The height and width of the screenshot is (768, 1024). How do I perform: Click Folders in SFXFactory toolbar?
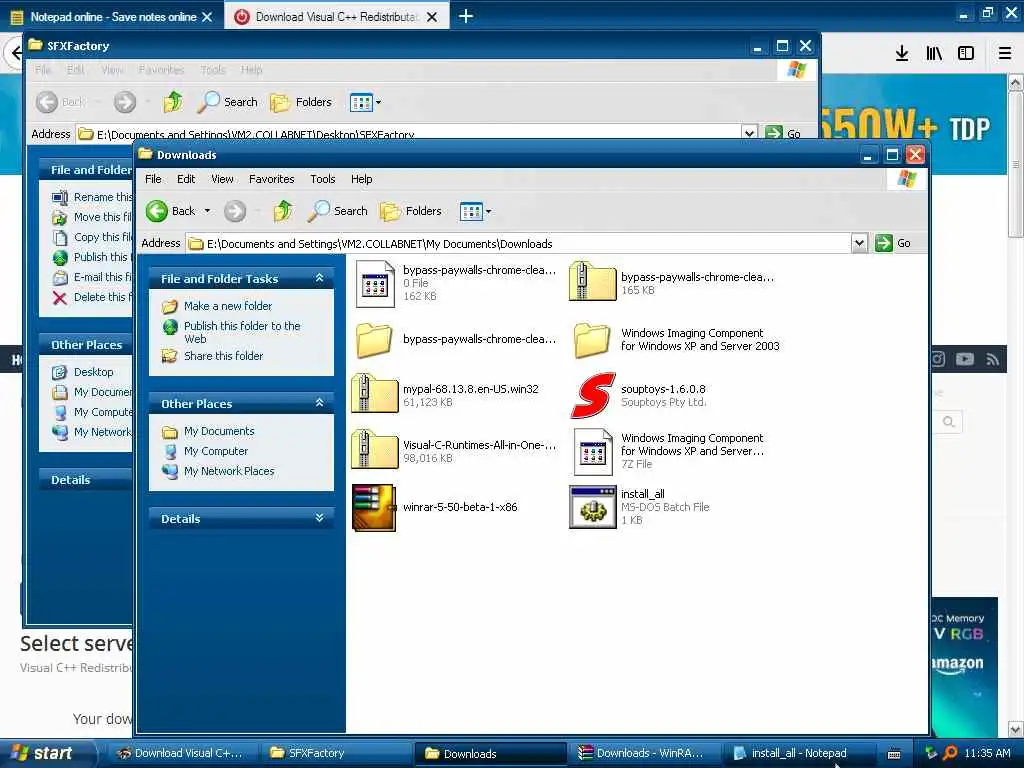(x=301, y=102)
